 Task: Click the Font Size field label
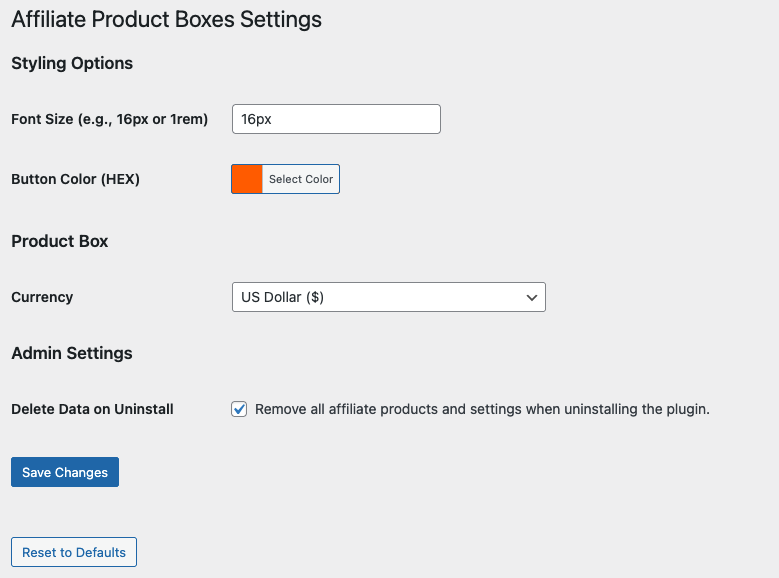[109, 119]
